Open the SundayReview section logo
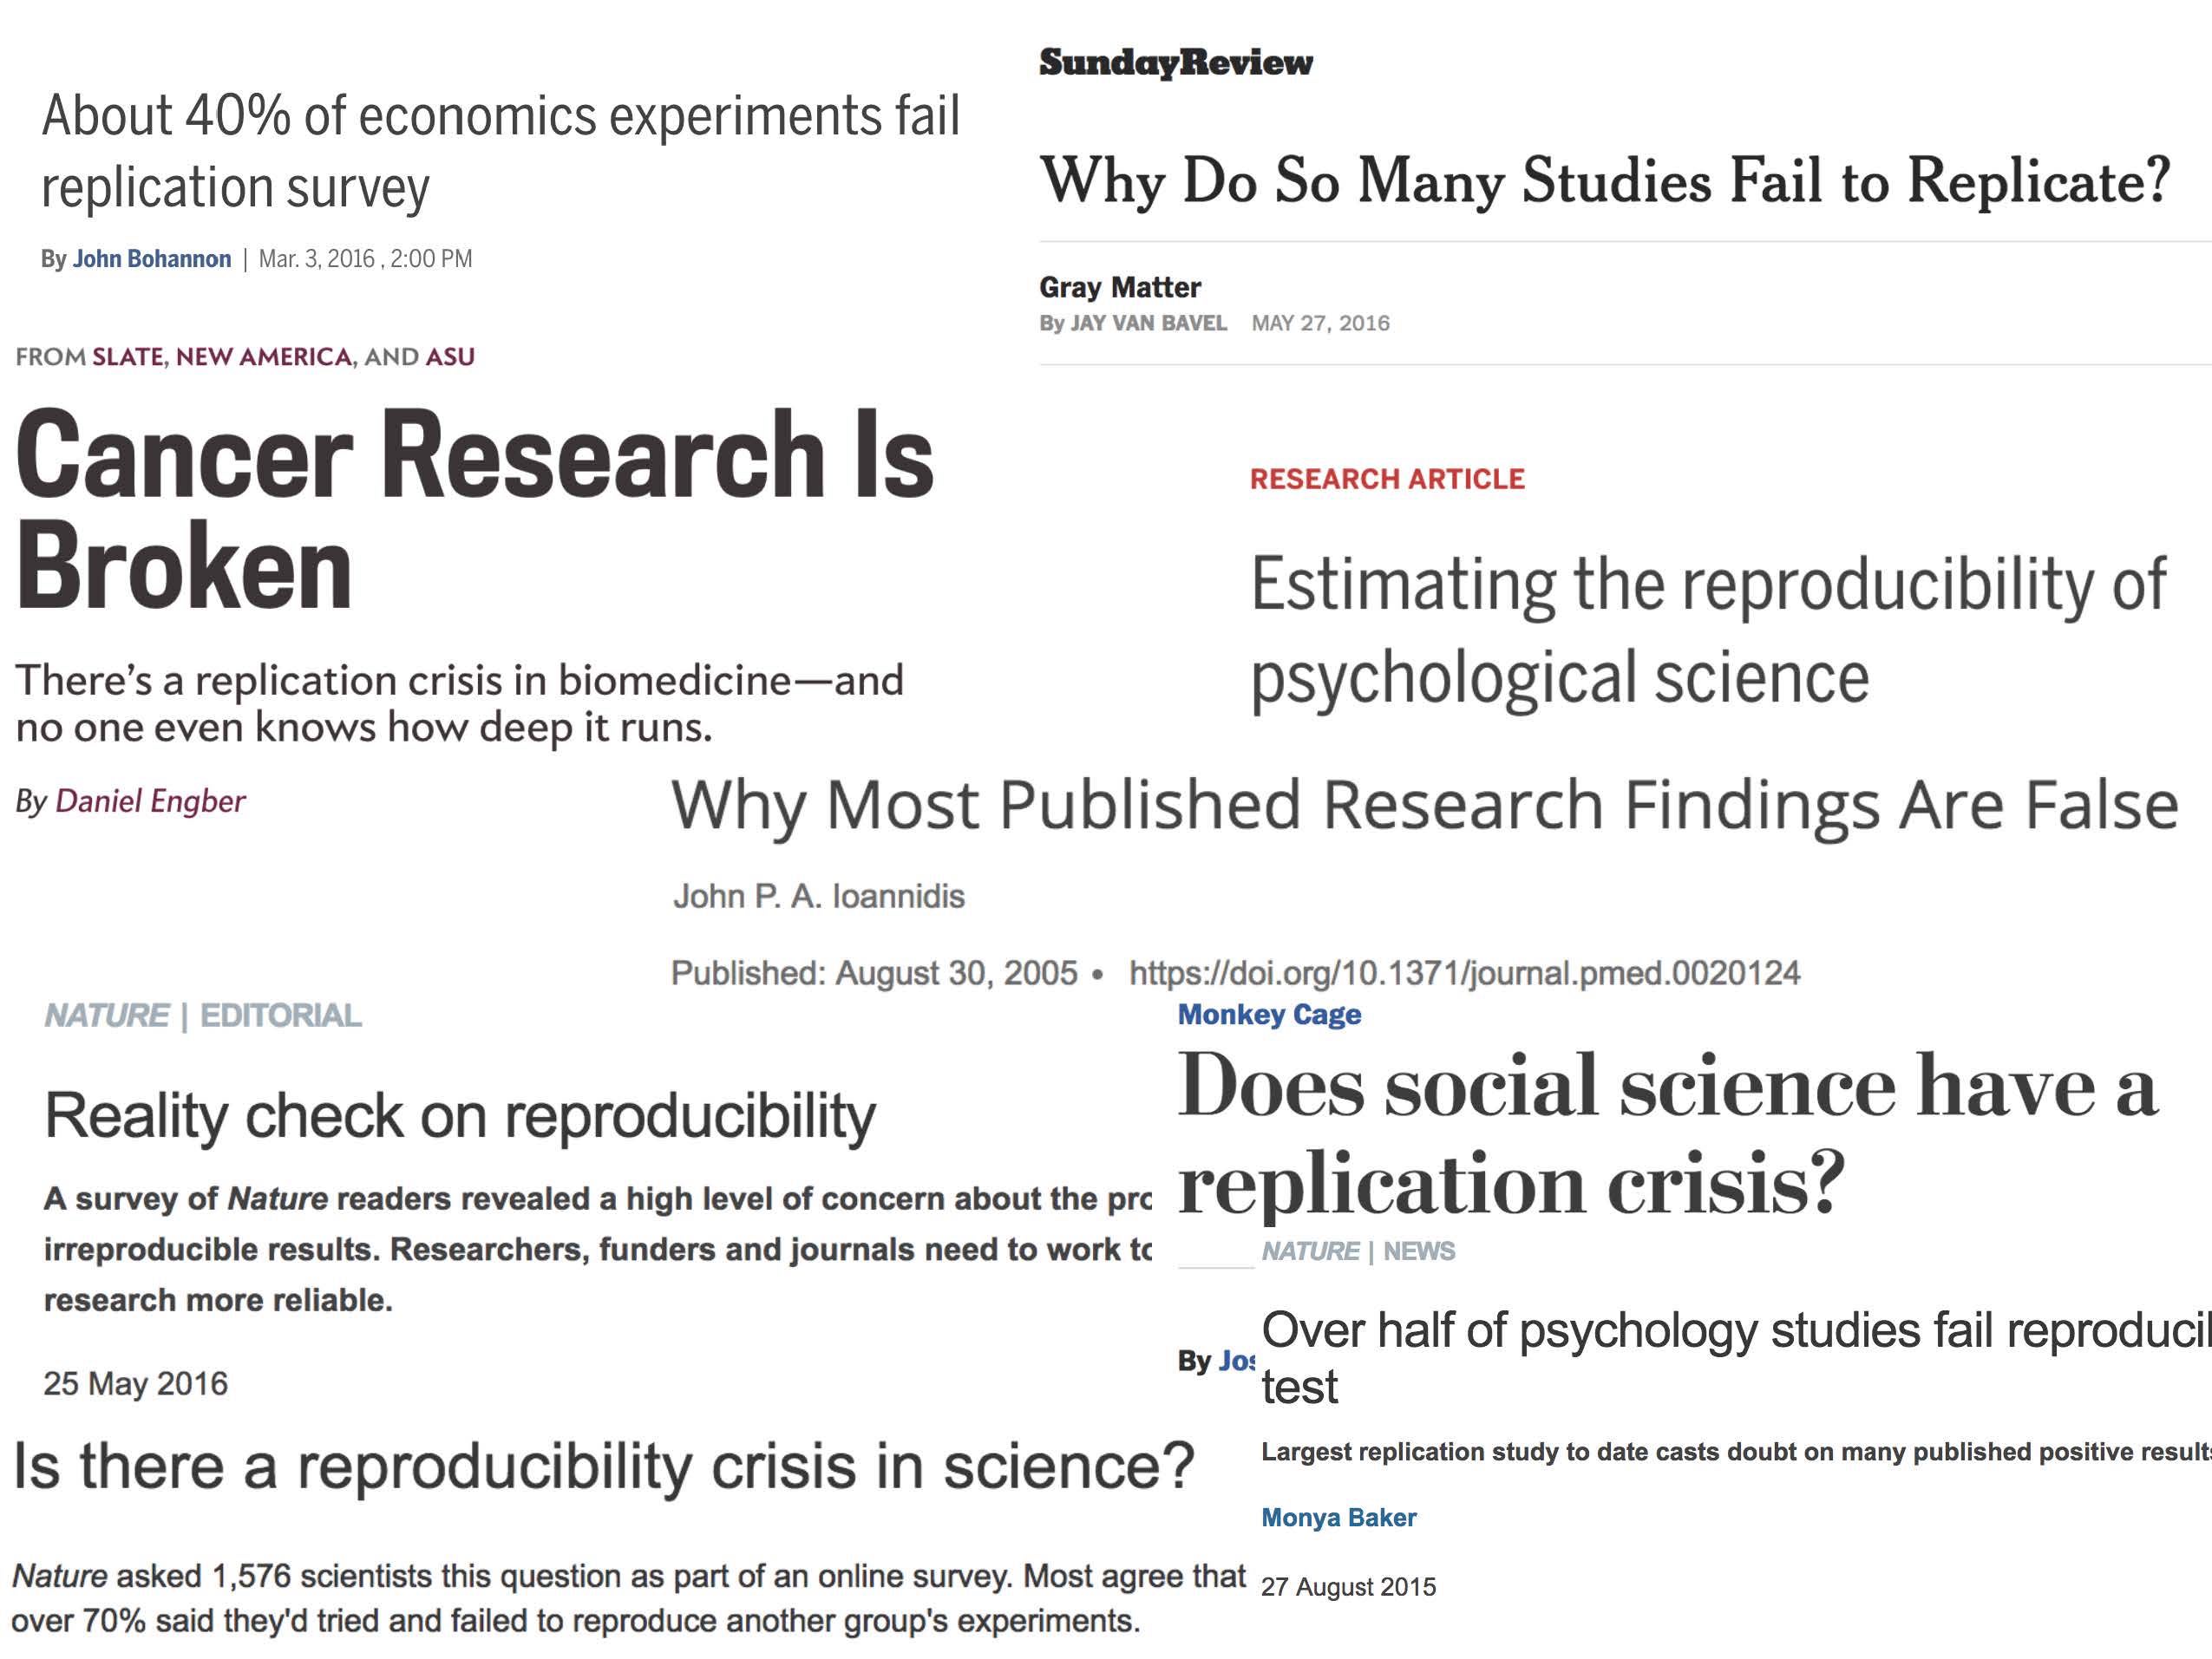2212x1659 pixels. (x=1176, y=62)
